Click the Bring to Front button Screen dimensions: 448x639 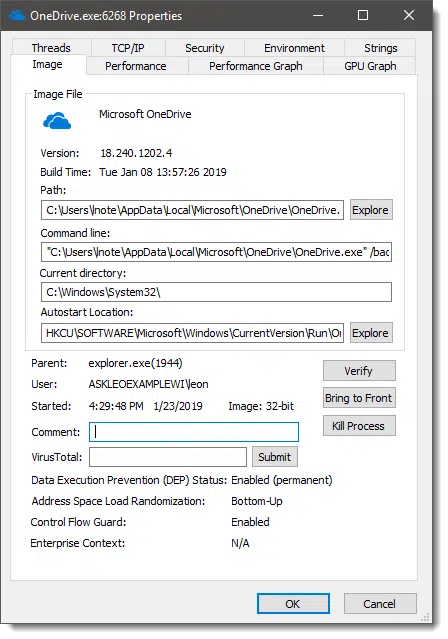point(359,398)
